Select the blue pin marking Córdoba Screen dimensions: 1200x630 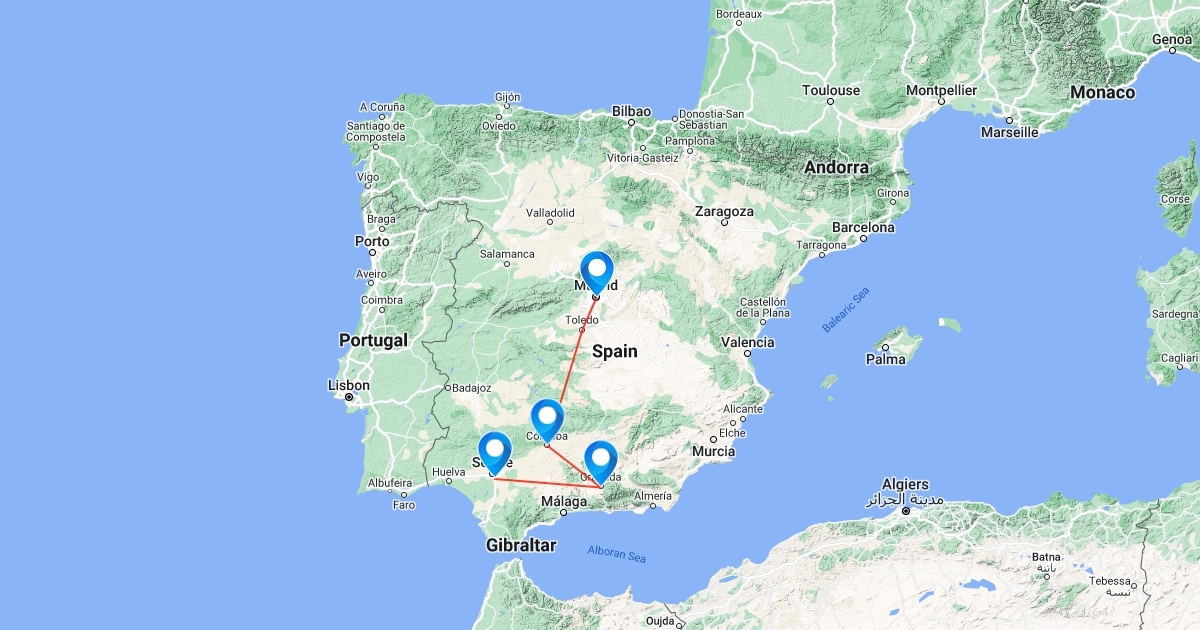pos(547,419)
